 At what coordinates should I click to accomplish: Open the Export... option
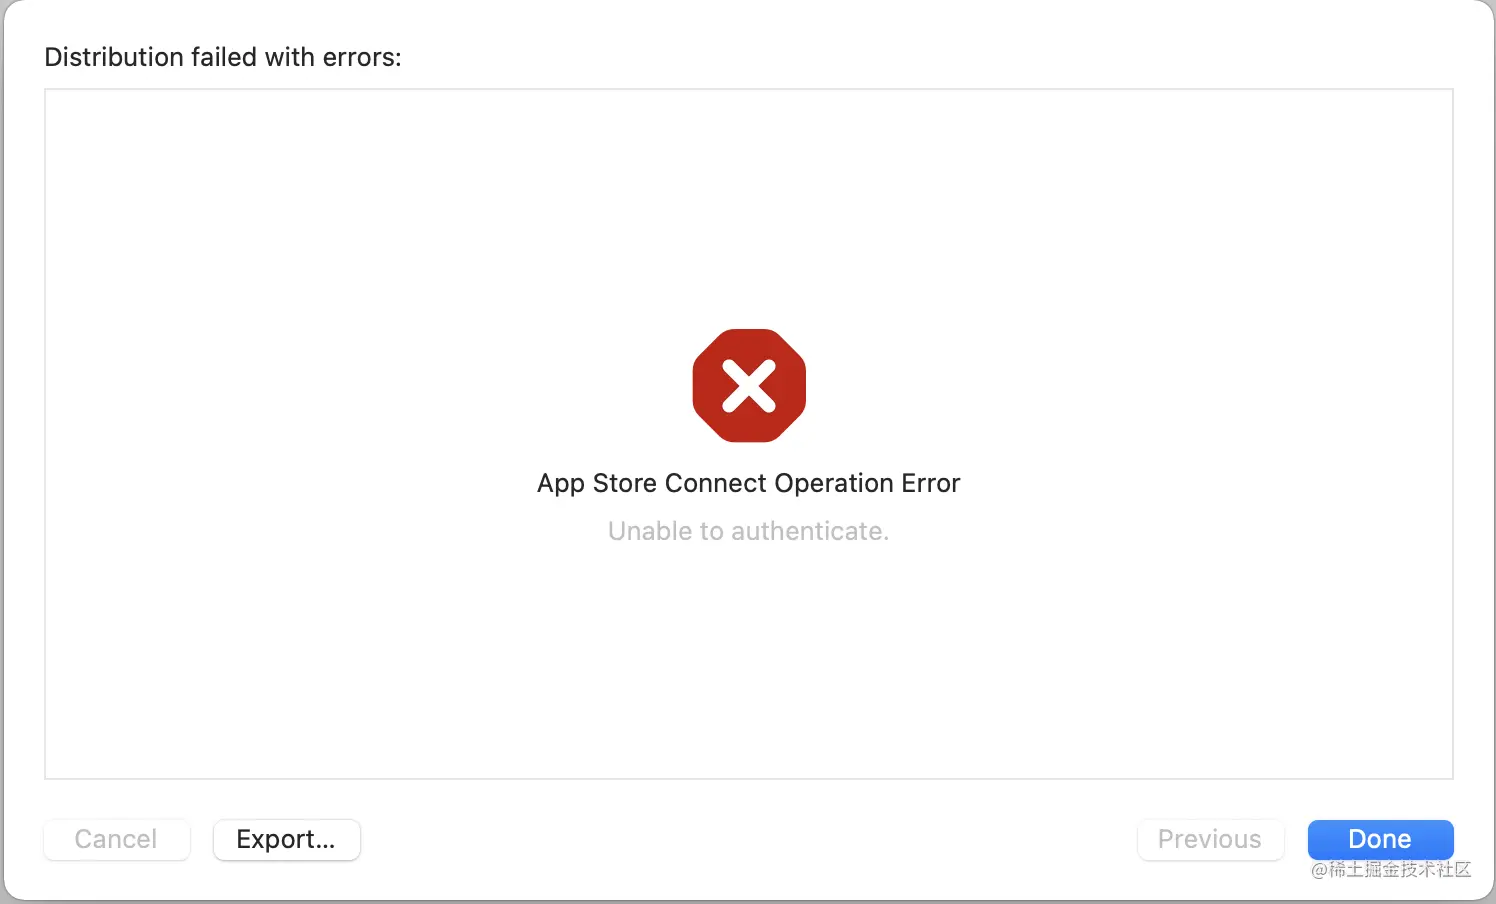(x=286, y=839)
